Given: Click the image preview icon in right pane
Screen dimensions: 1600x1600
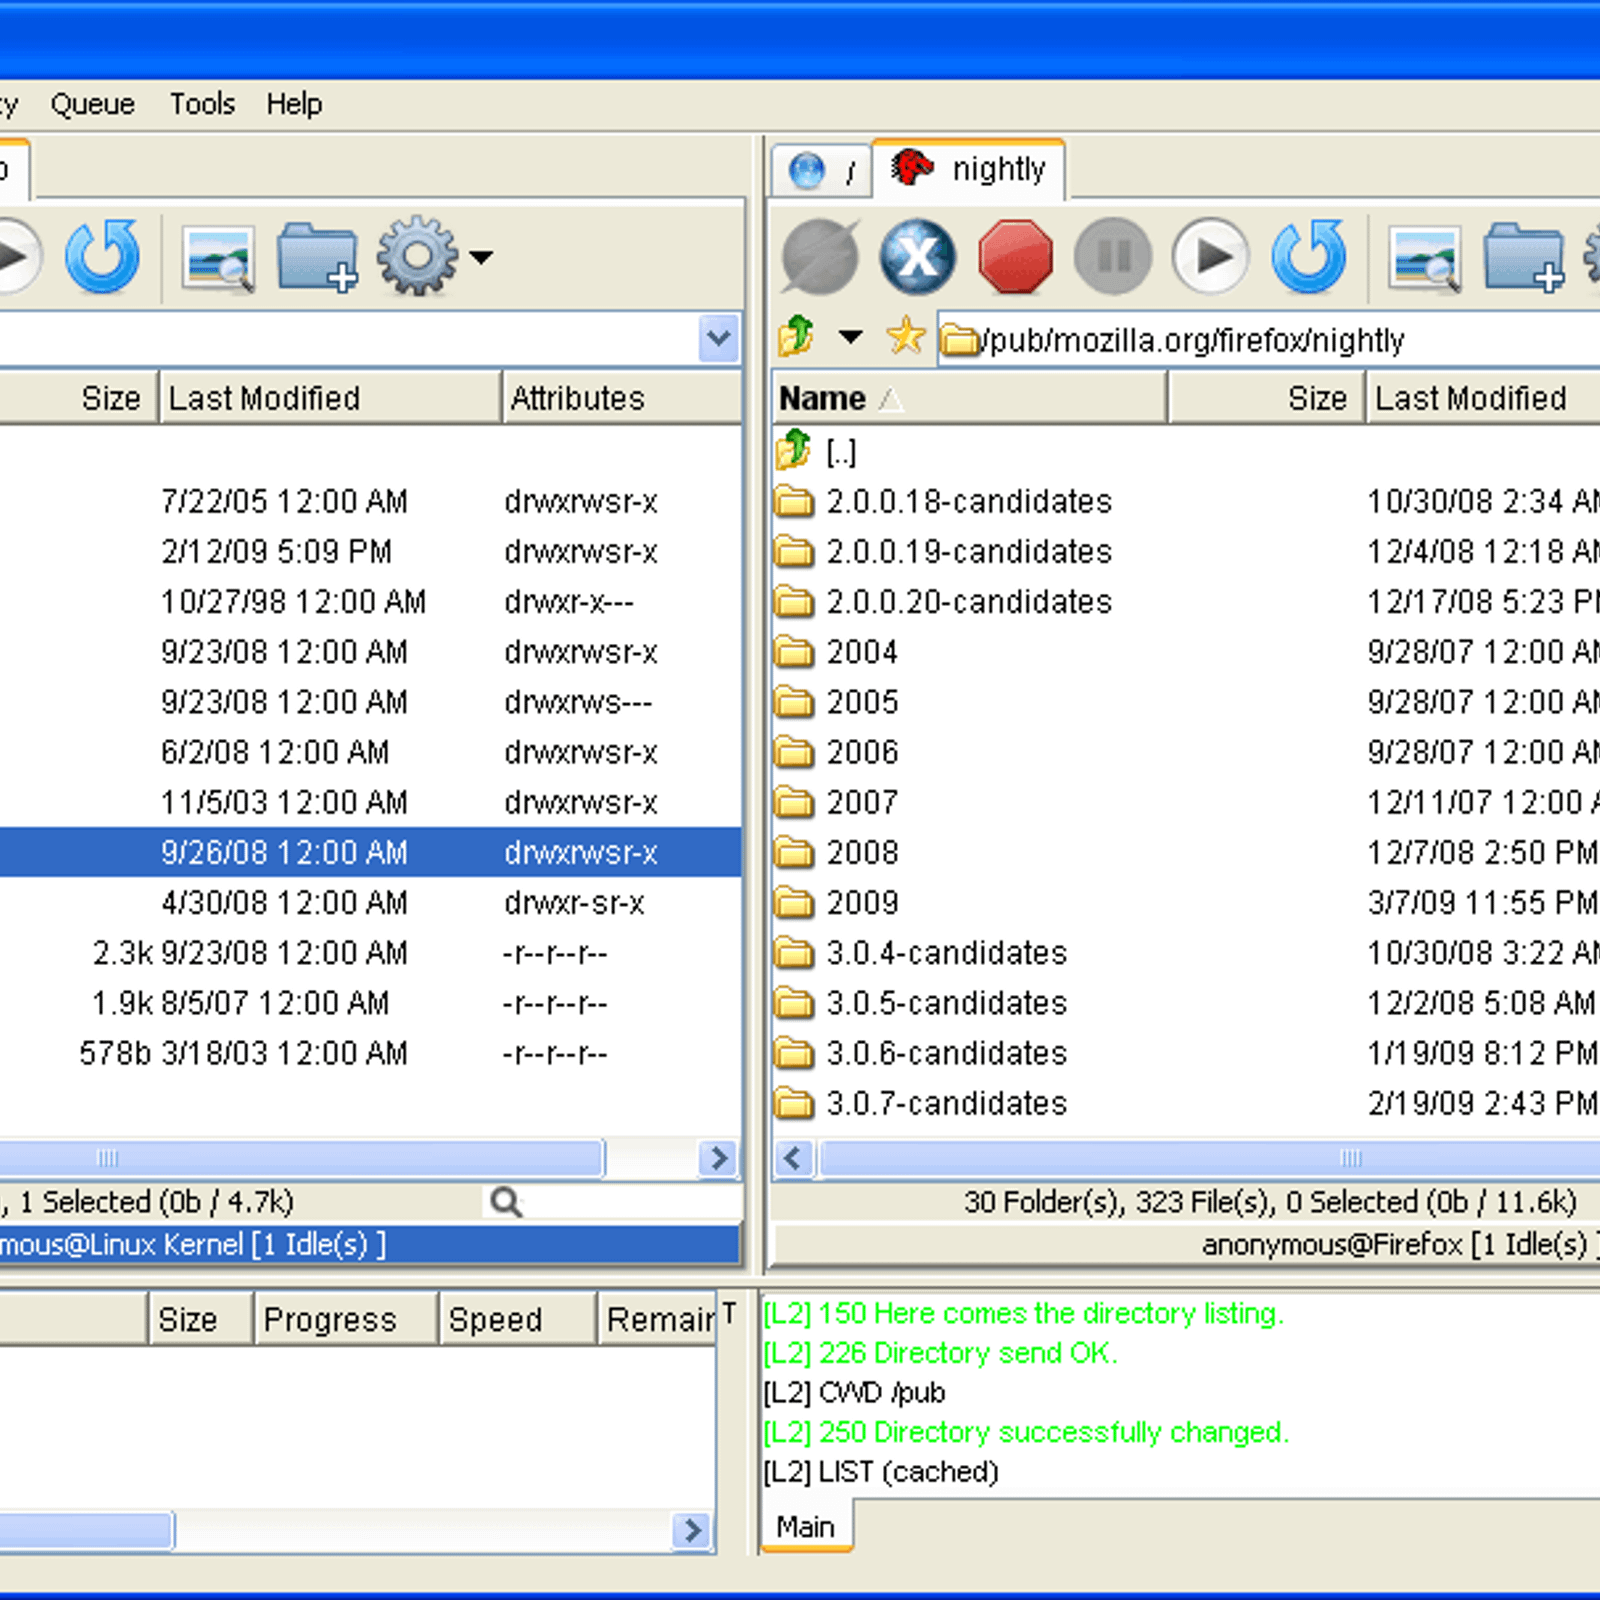Looking at the screenshot, I should coord(1425,259).
